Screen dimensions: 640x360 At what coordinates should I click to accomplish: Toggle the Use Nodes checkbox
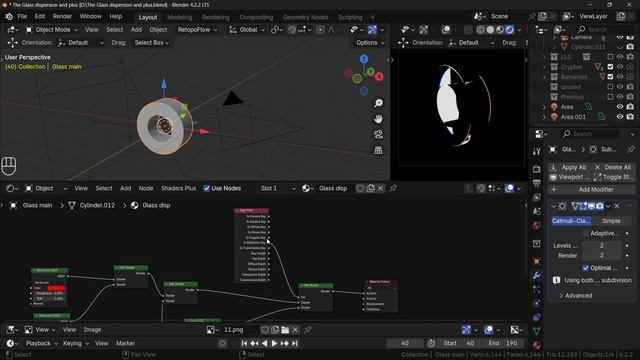pos(207,188)
